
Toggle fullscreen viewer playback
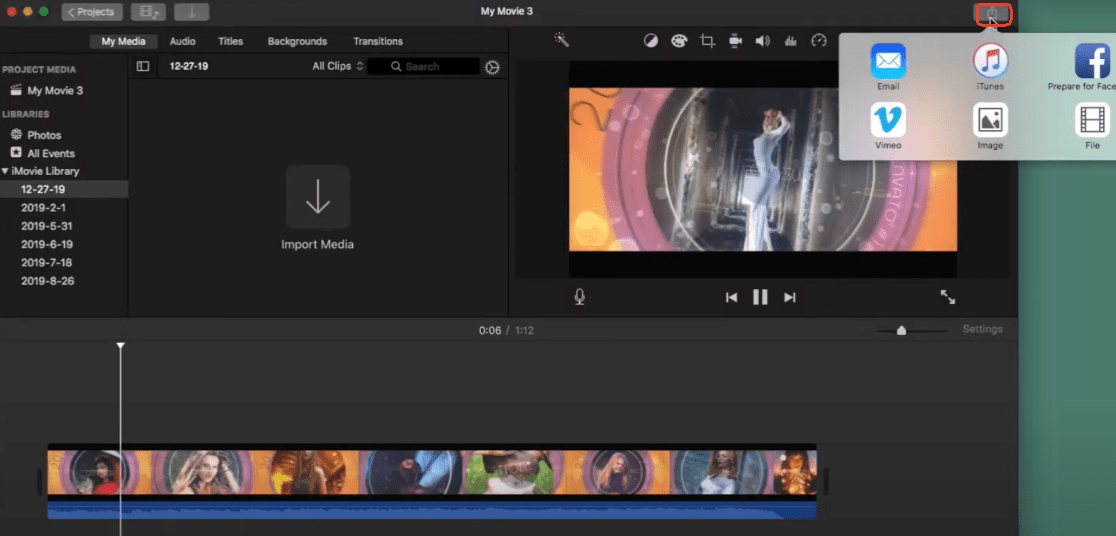948,297
